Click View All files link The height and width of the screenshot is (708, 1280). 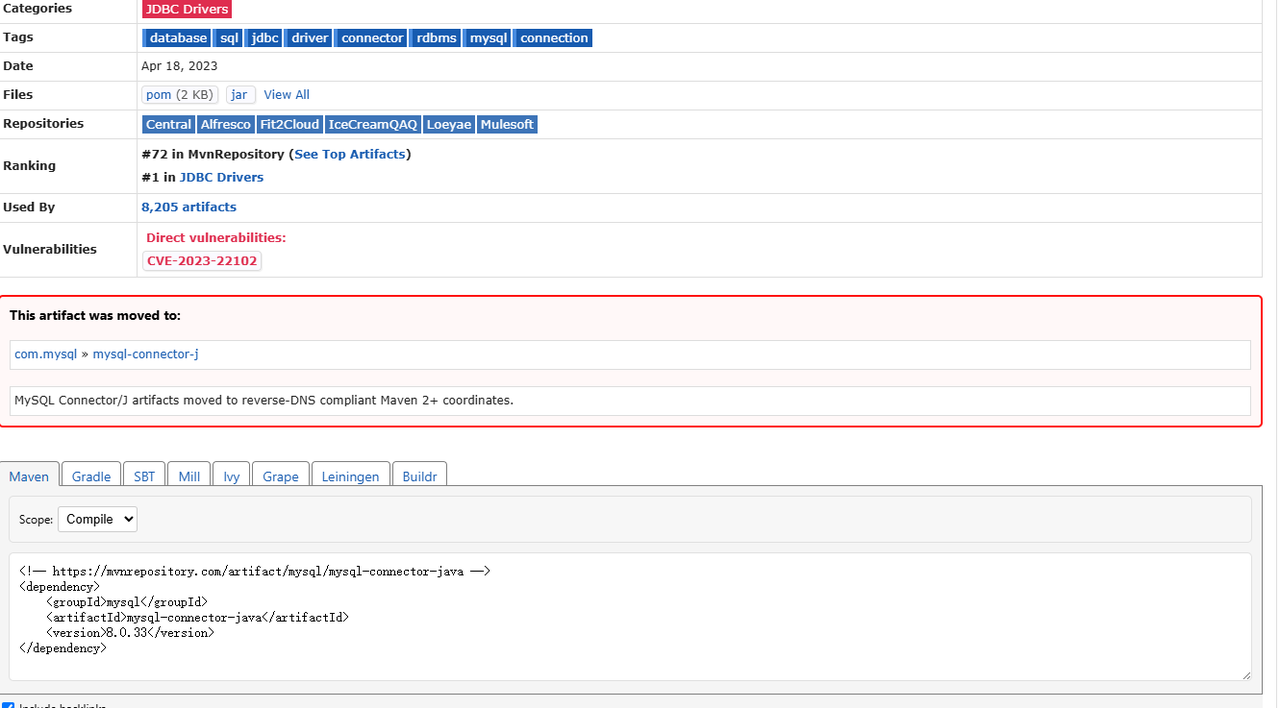pos(286,95)
